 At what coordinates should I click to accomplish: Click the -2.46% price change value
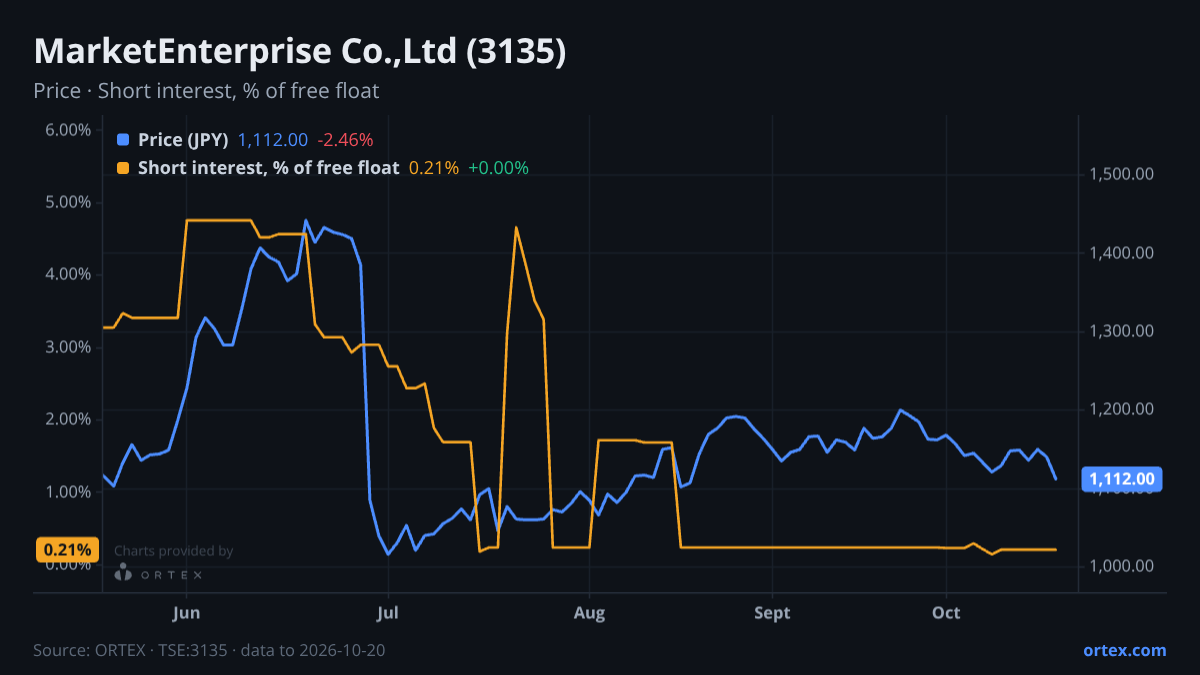pyautogui.click(x=345, y=140)
